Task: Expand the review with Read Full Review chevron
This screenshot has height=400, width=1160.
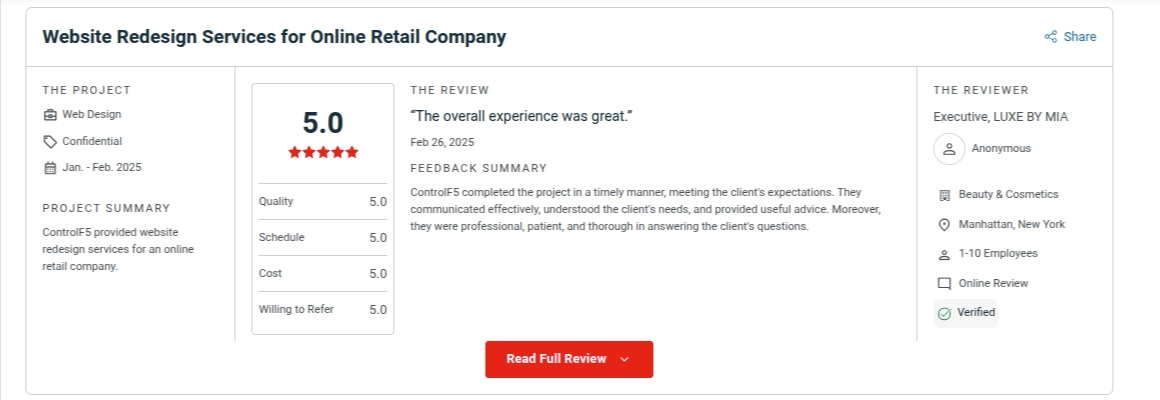Action: (625, 359)
